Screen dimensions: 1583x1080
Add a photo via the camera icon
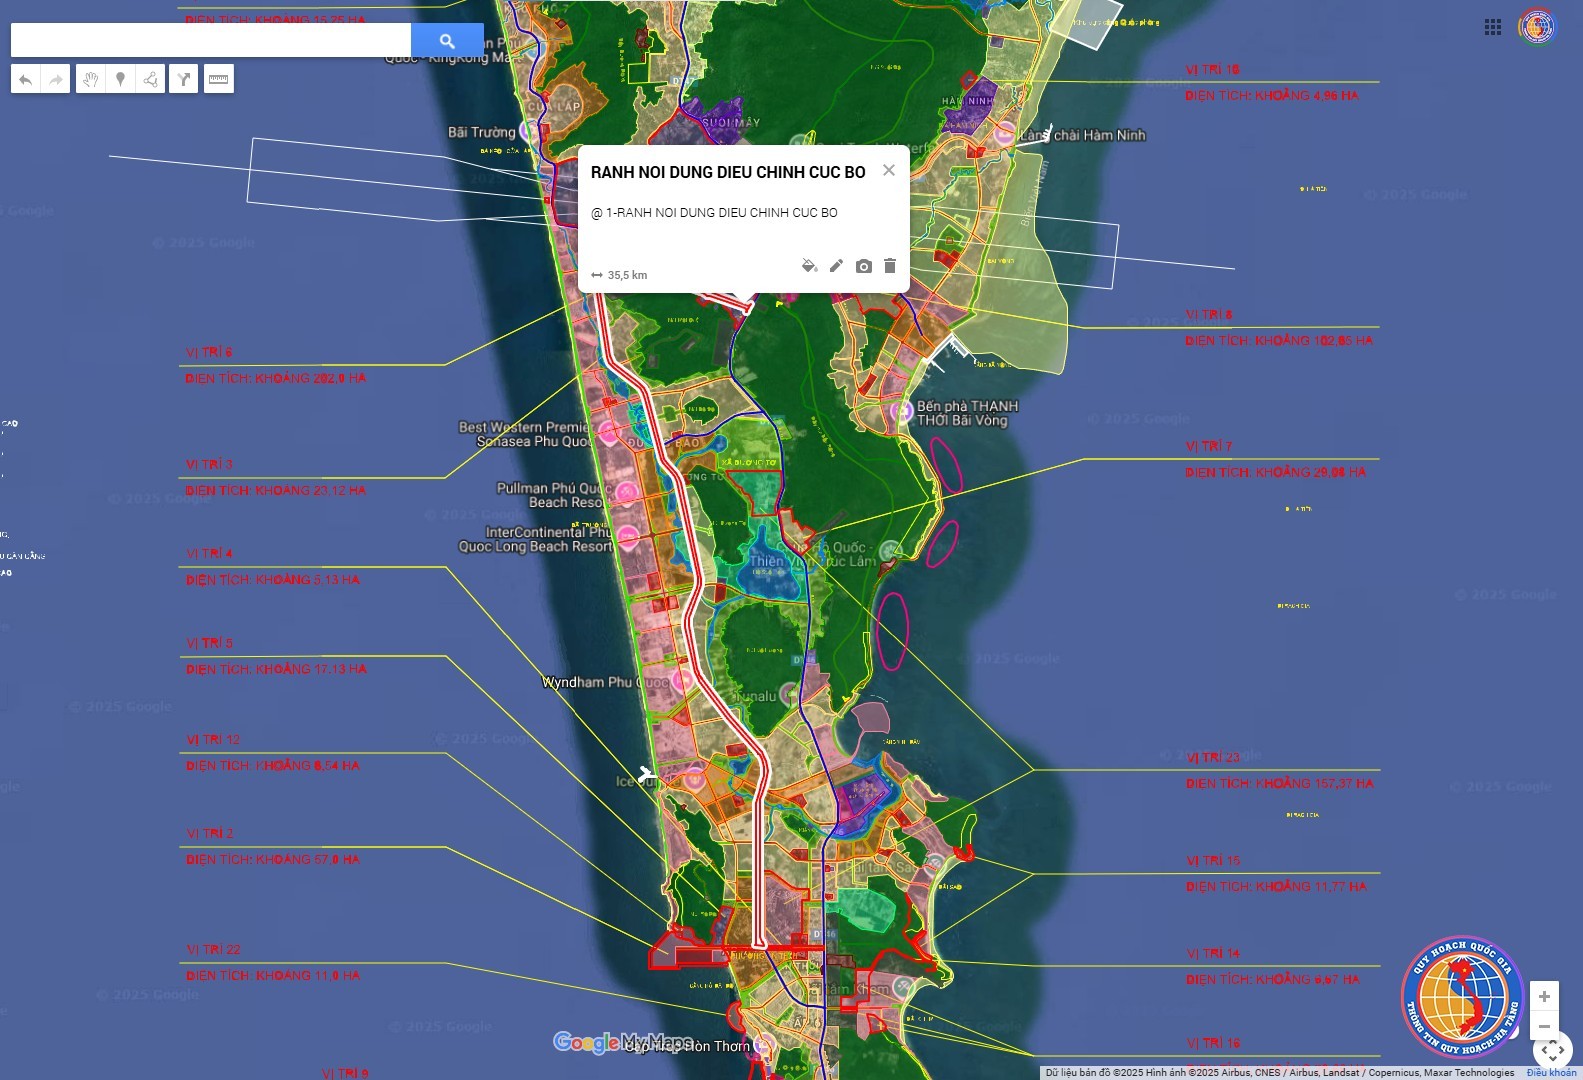(864, 266)
